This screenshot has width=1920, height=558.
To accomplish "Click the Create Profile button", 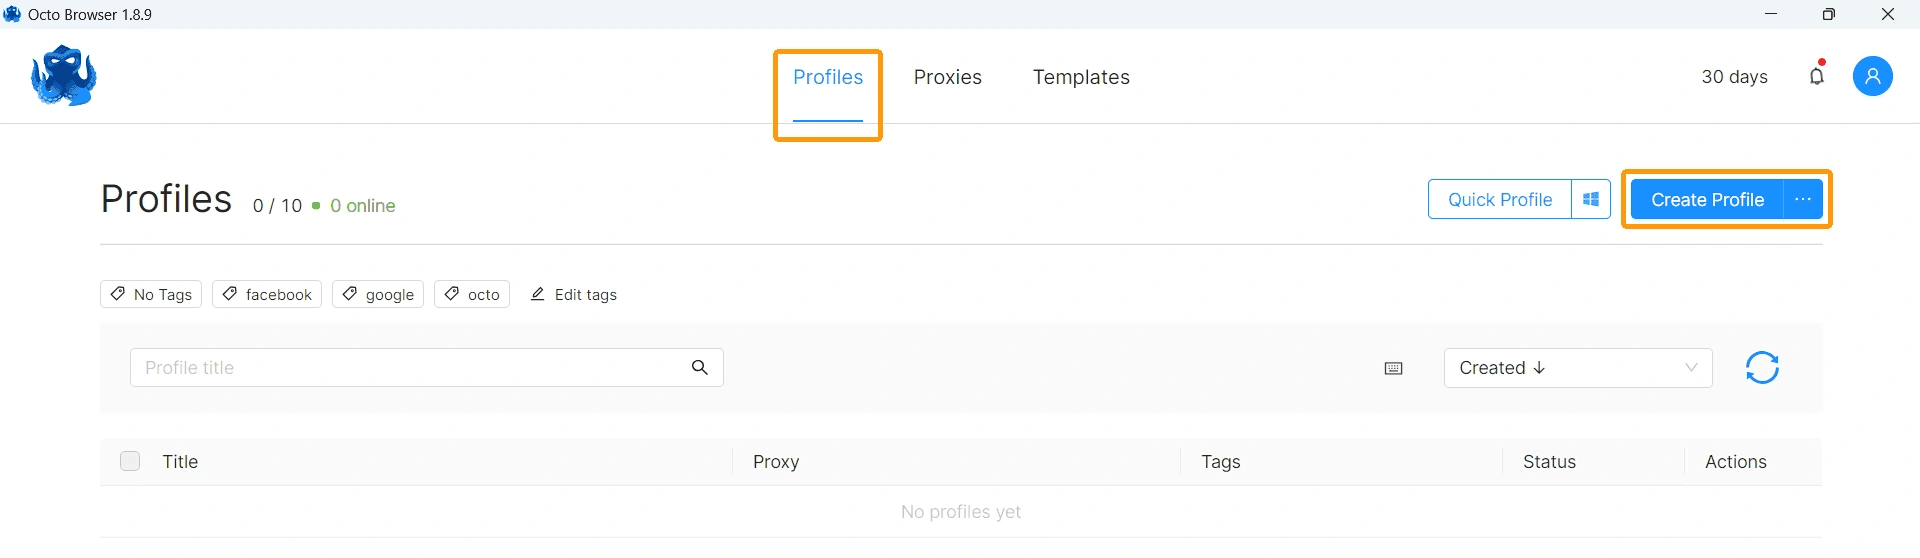I will click(1706, 200).
